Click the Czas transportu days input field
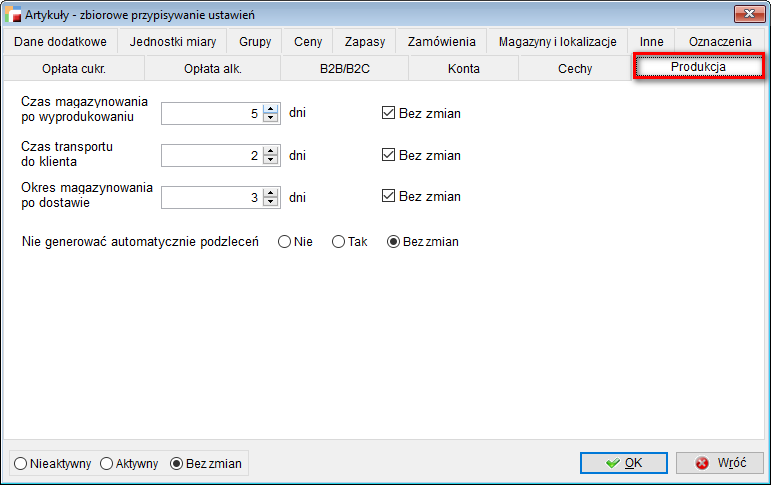The width and height of the screenshot is (771, 485). click(x=211, y=156)
